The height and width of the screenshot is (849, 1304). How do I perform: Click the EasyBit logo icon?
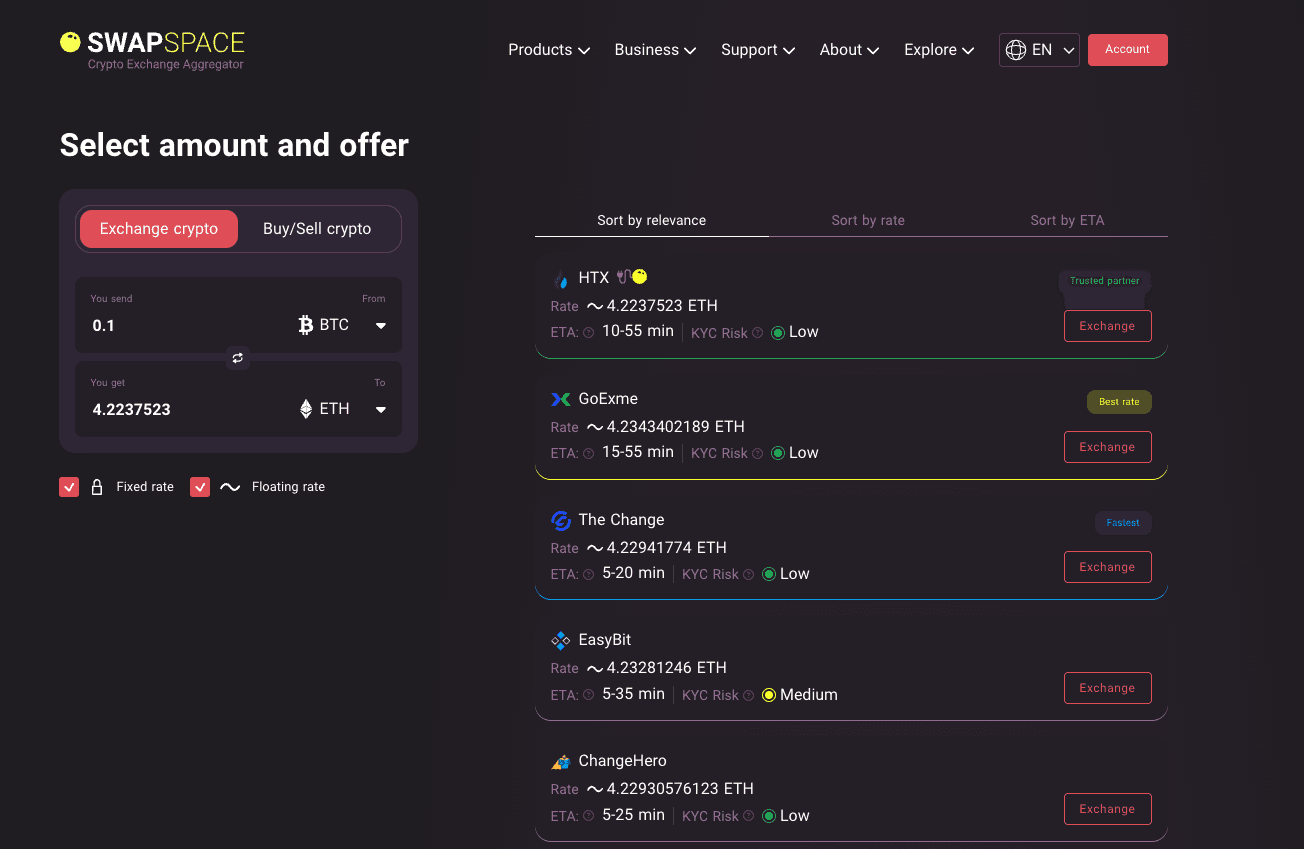pyautogui.click(x=561, y=640)
